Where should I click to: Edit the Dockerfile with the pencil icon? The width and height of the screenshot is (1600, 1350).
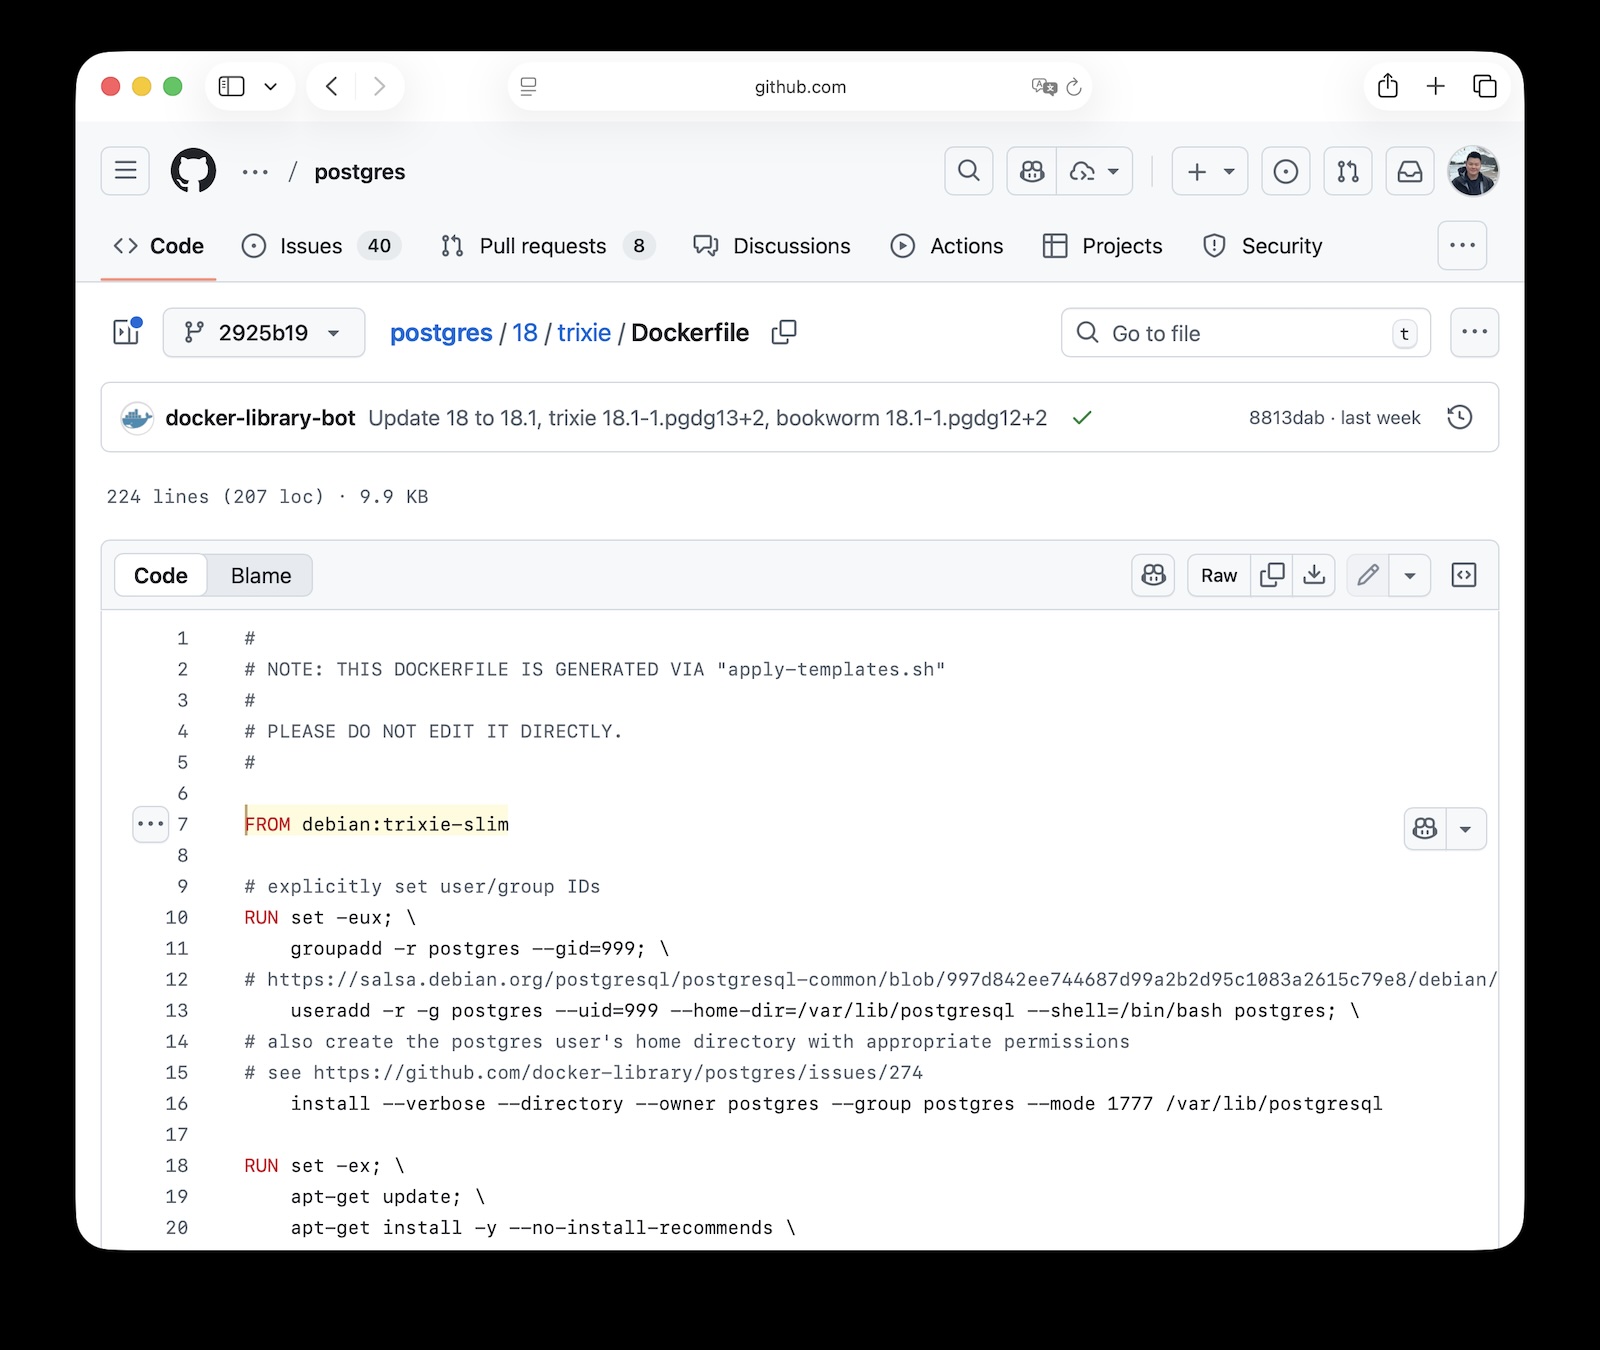1367,575
